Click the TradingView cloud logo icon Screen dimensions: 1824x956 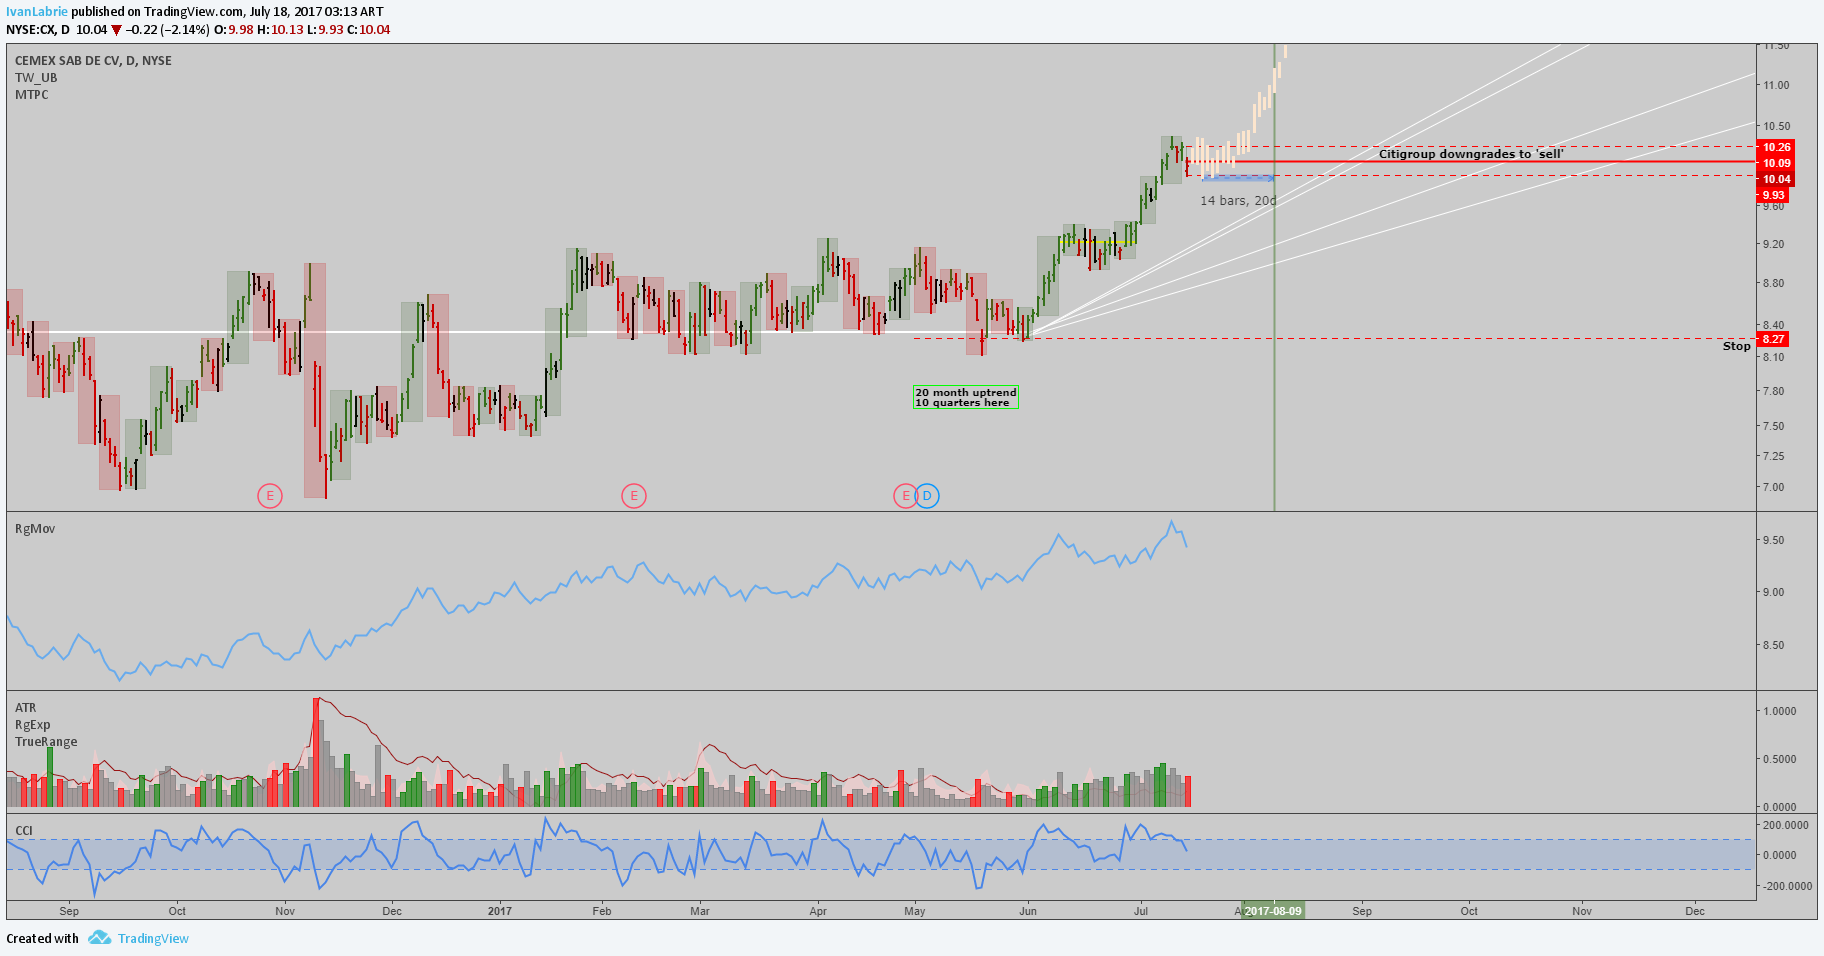pos(99,938)
